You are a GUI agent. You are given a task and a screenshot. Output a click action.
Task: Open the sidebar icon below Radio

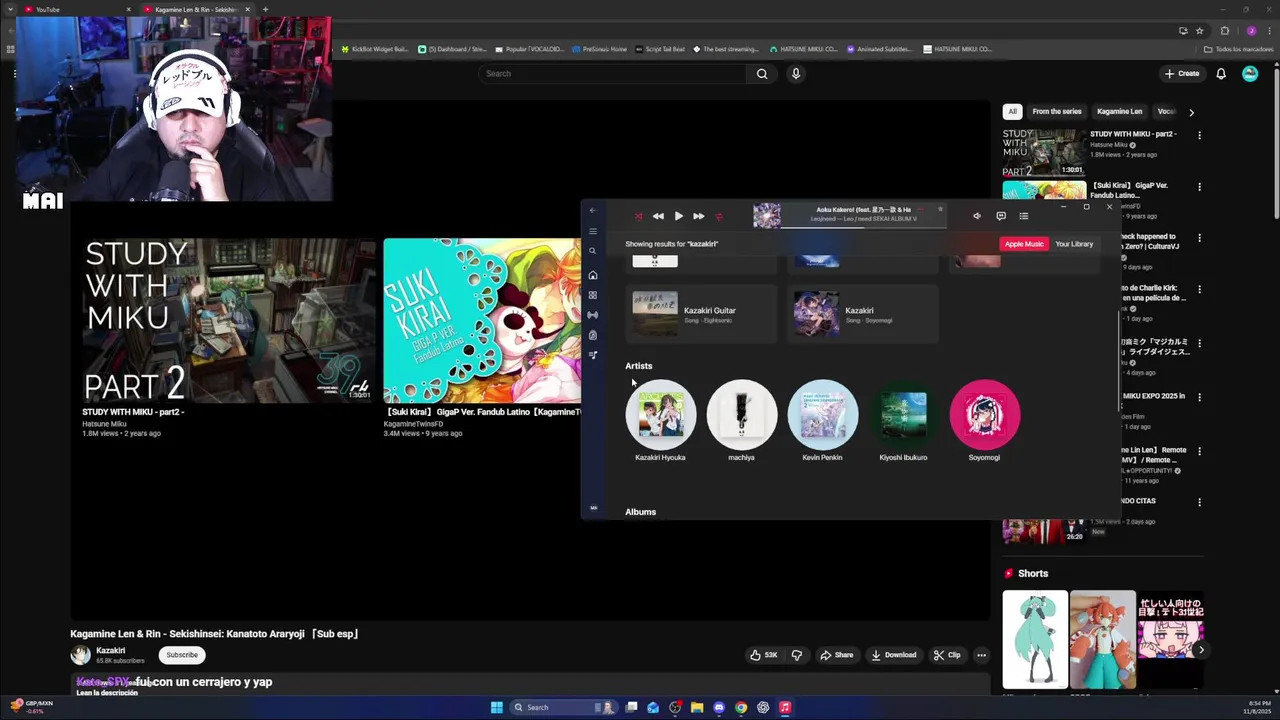pos(592,335)
